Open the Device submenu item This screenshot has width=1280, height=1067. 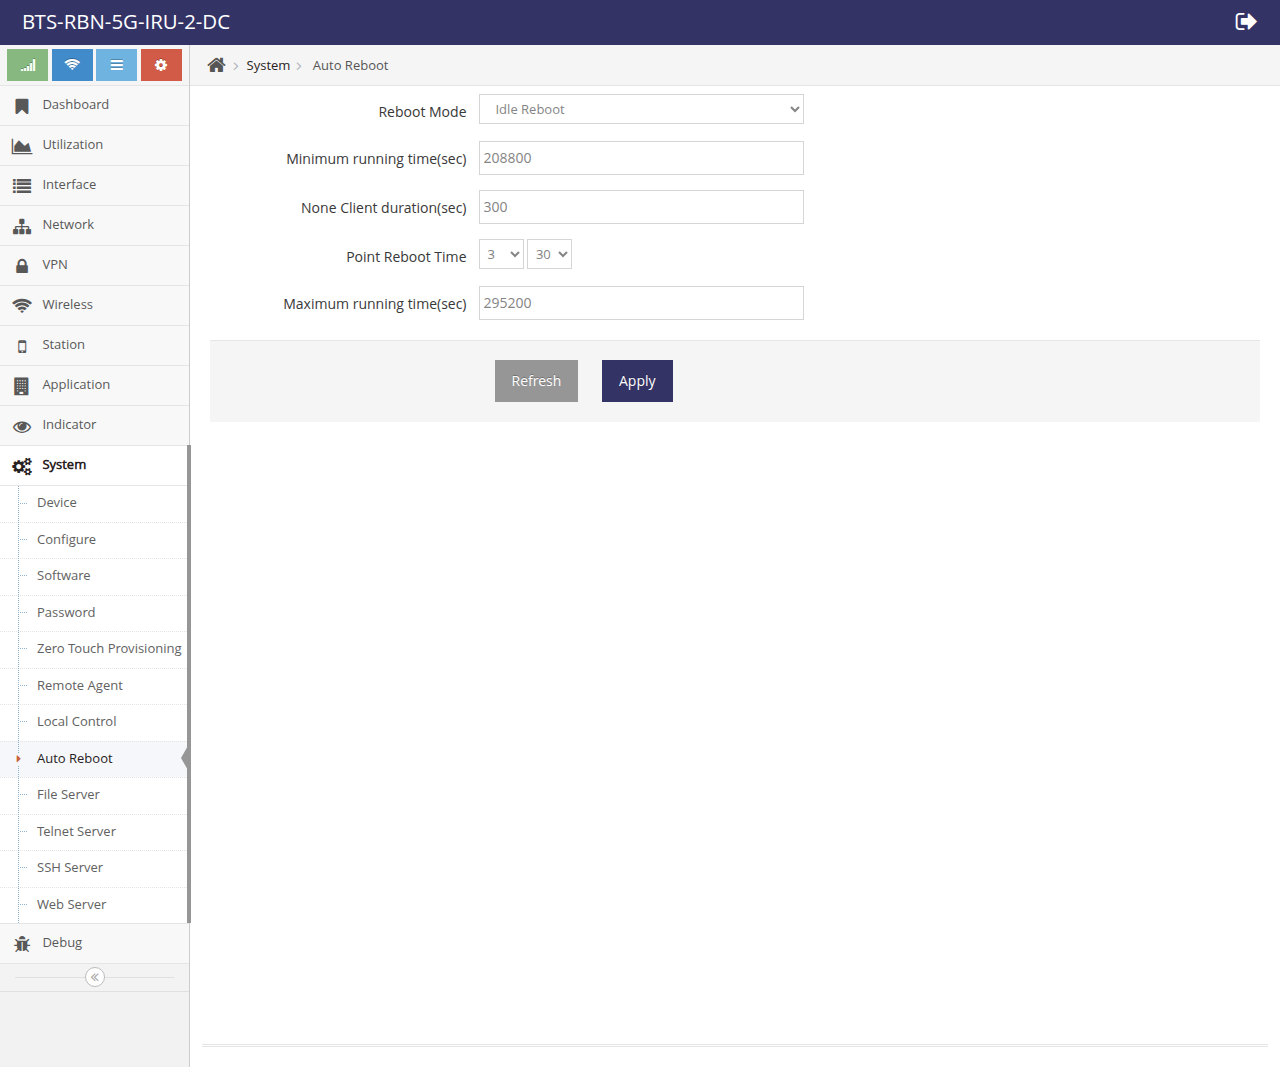pyautogui.click(x=94, y=503)
